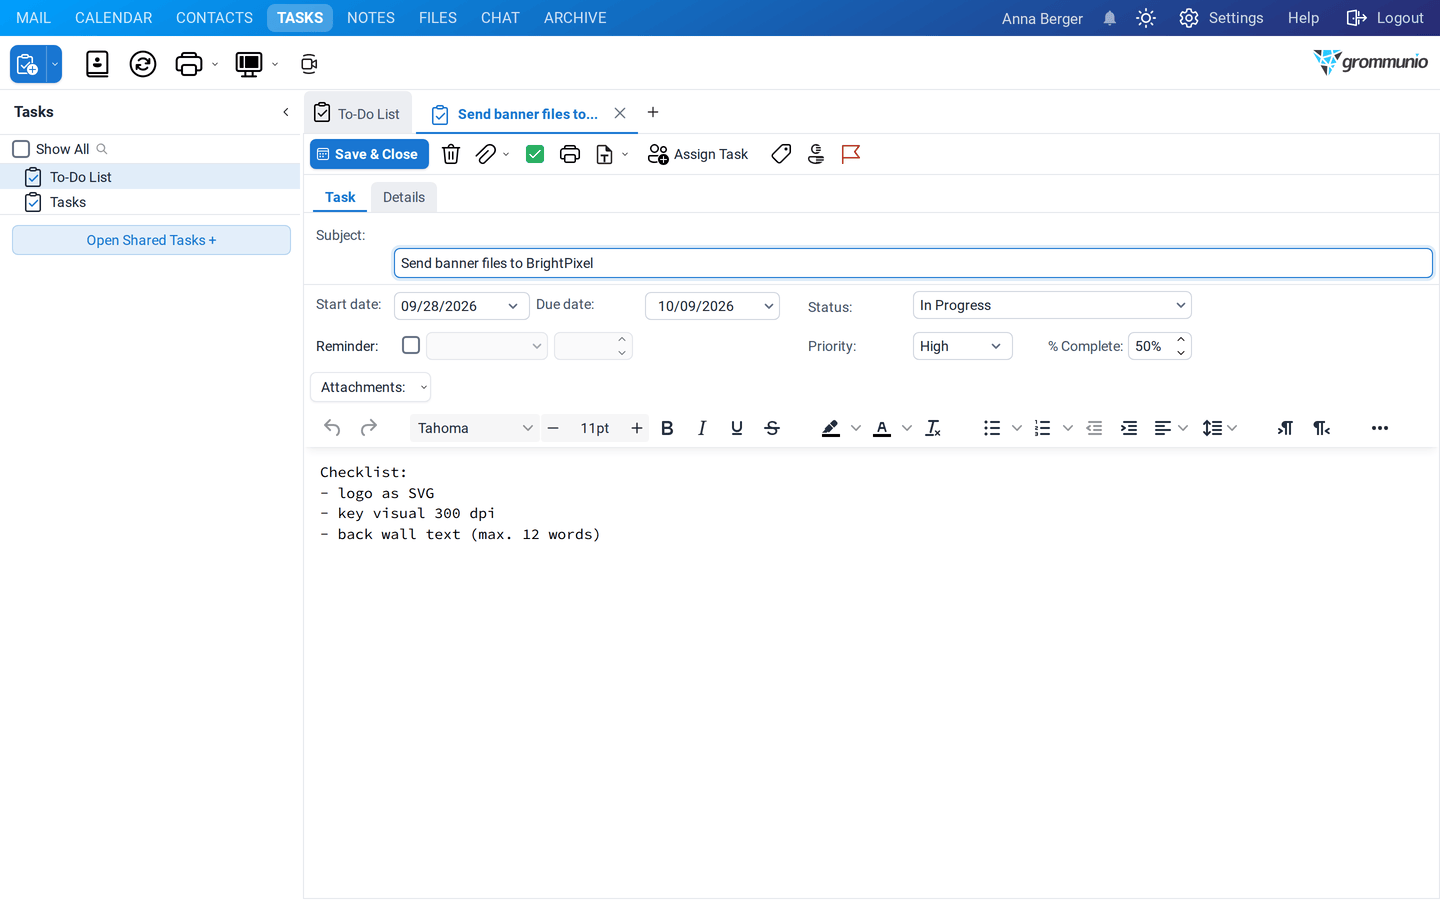Select Tasks folder in the sidebar

(150, 202)
